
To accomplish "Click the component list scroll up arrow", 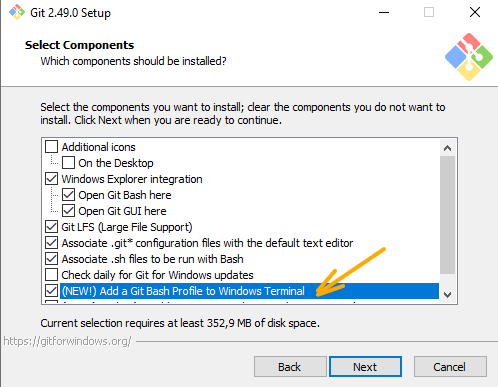I will (447, 148).
